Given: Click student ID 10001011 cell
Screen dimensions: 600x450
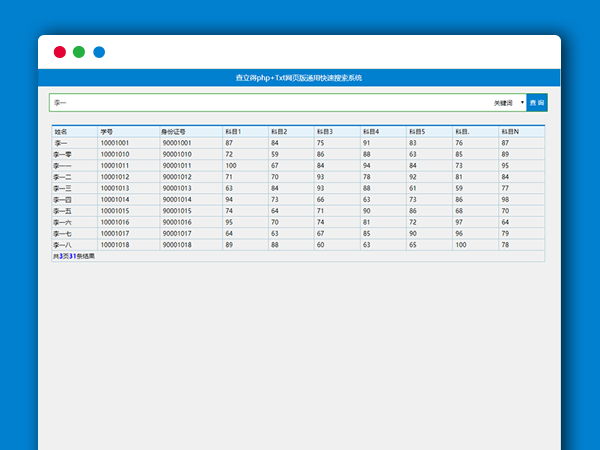Looking at the screenshot, I should pyautogui.click(x=115, y=166).
